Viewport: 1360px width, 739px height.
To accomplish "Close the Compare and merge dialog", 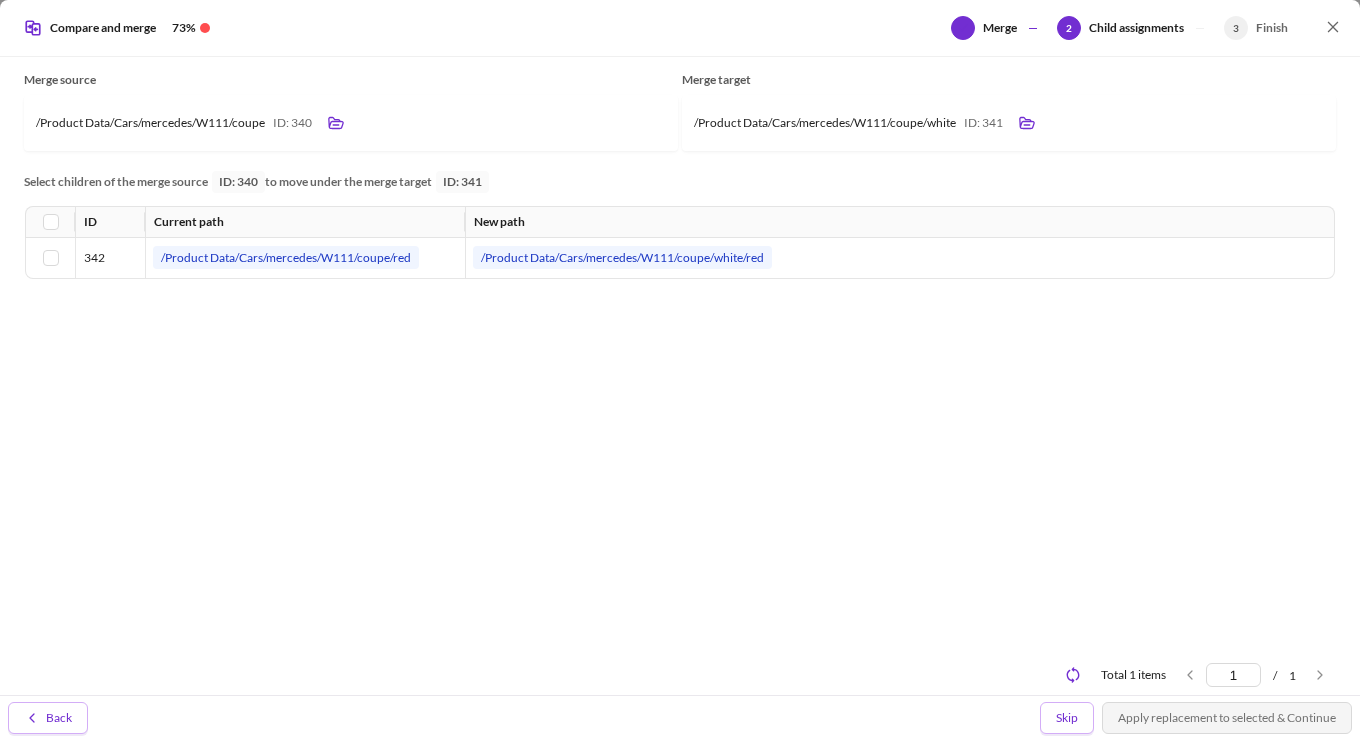I will [1333, 27].
